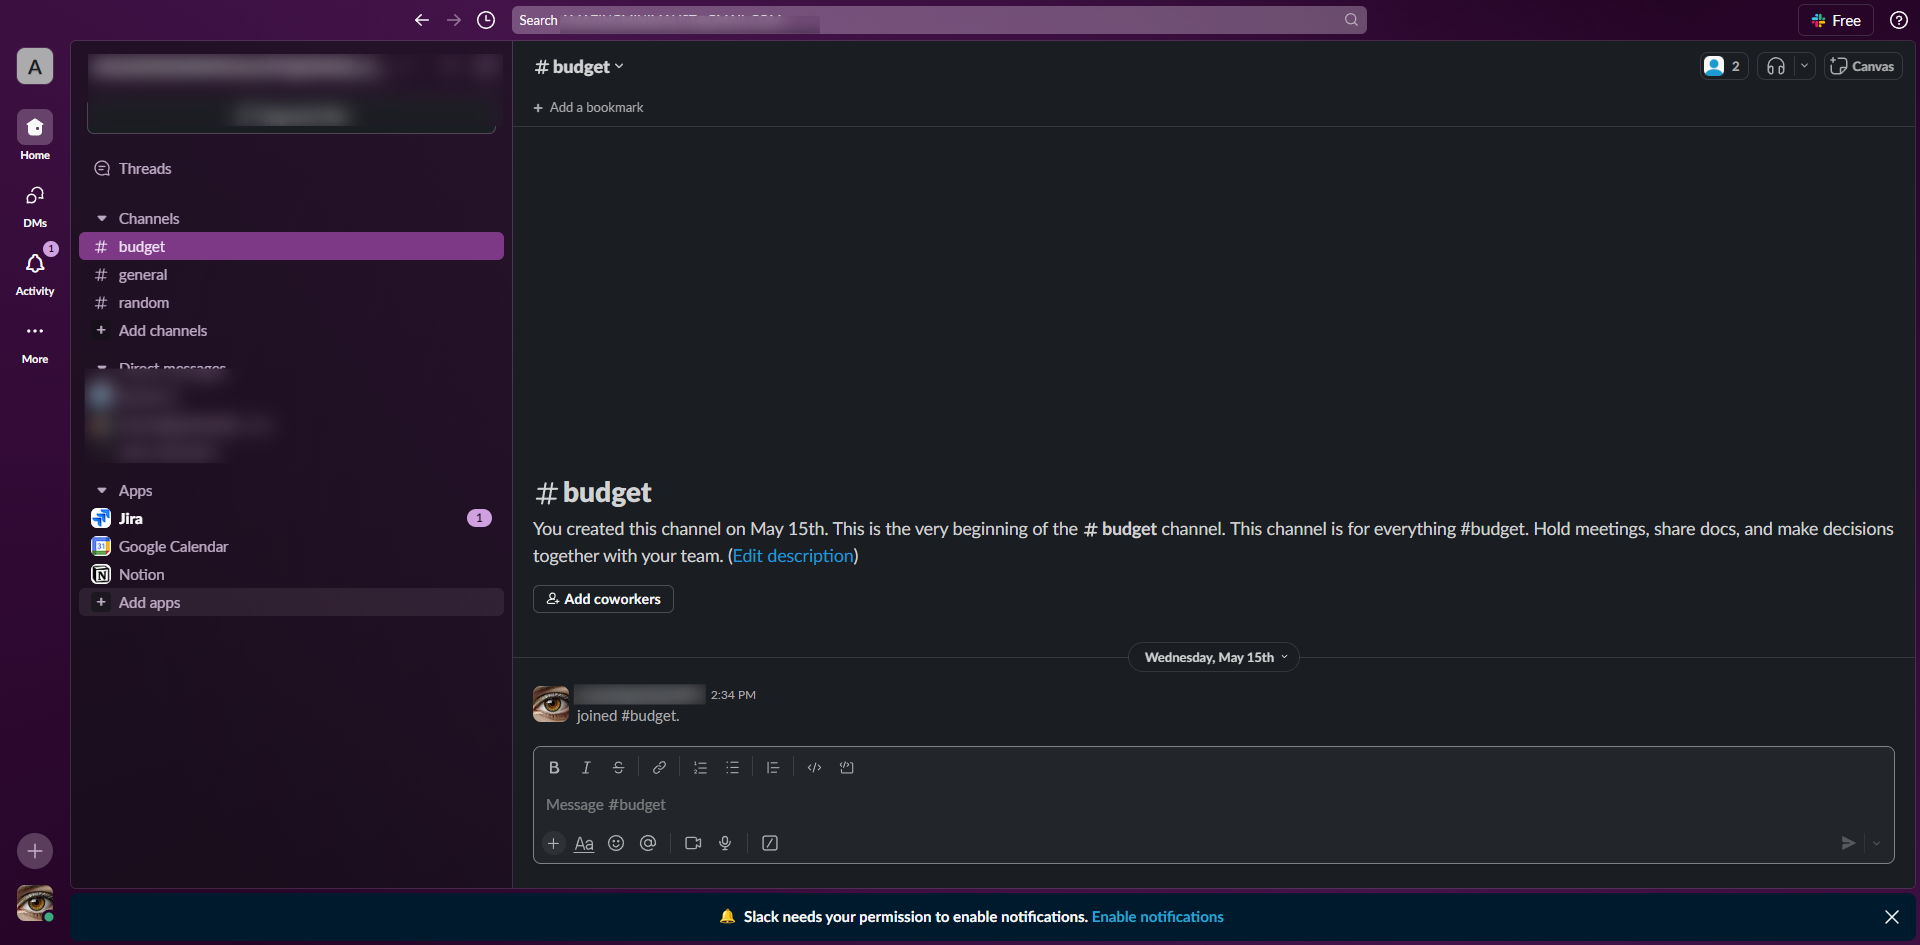1920x945 pixels.
Task: Go to Home in the sidebar
Action: 35,135
